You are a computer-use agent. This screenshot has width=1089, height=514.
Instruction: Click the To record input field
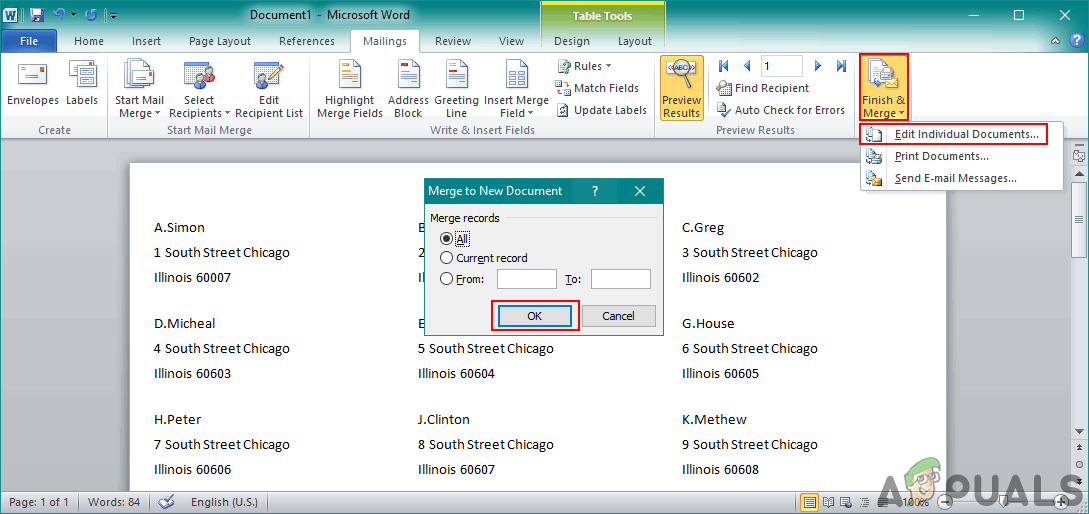click(621, 279)
